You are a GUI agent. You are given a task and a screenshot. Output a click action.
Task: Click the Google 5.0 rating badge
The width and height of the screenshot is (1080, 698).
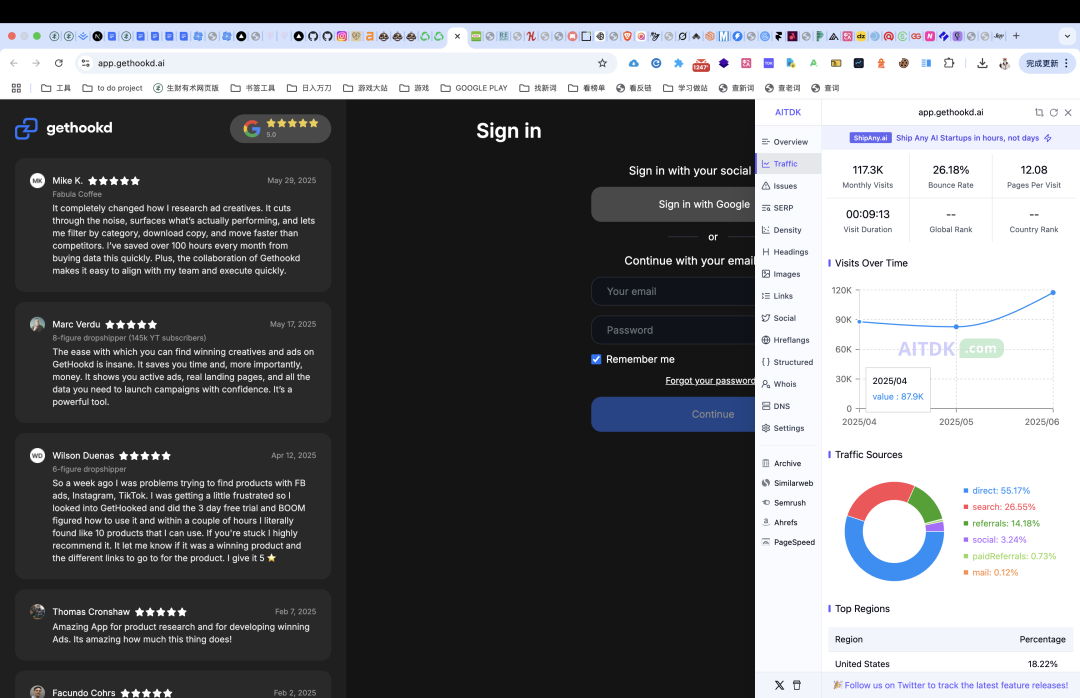[280, 128]
